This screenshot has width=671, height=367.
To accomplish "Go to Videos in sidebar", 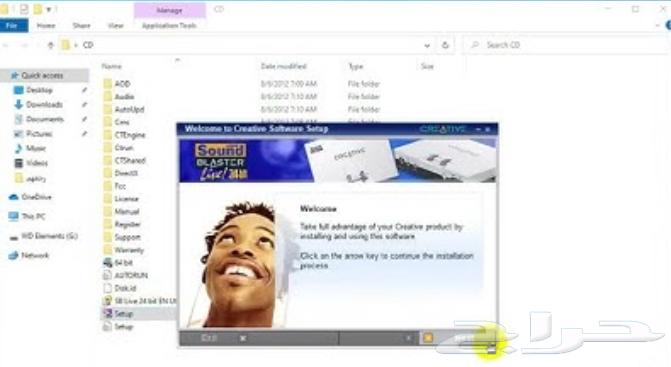I will [x=37, y=163].
